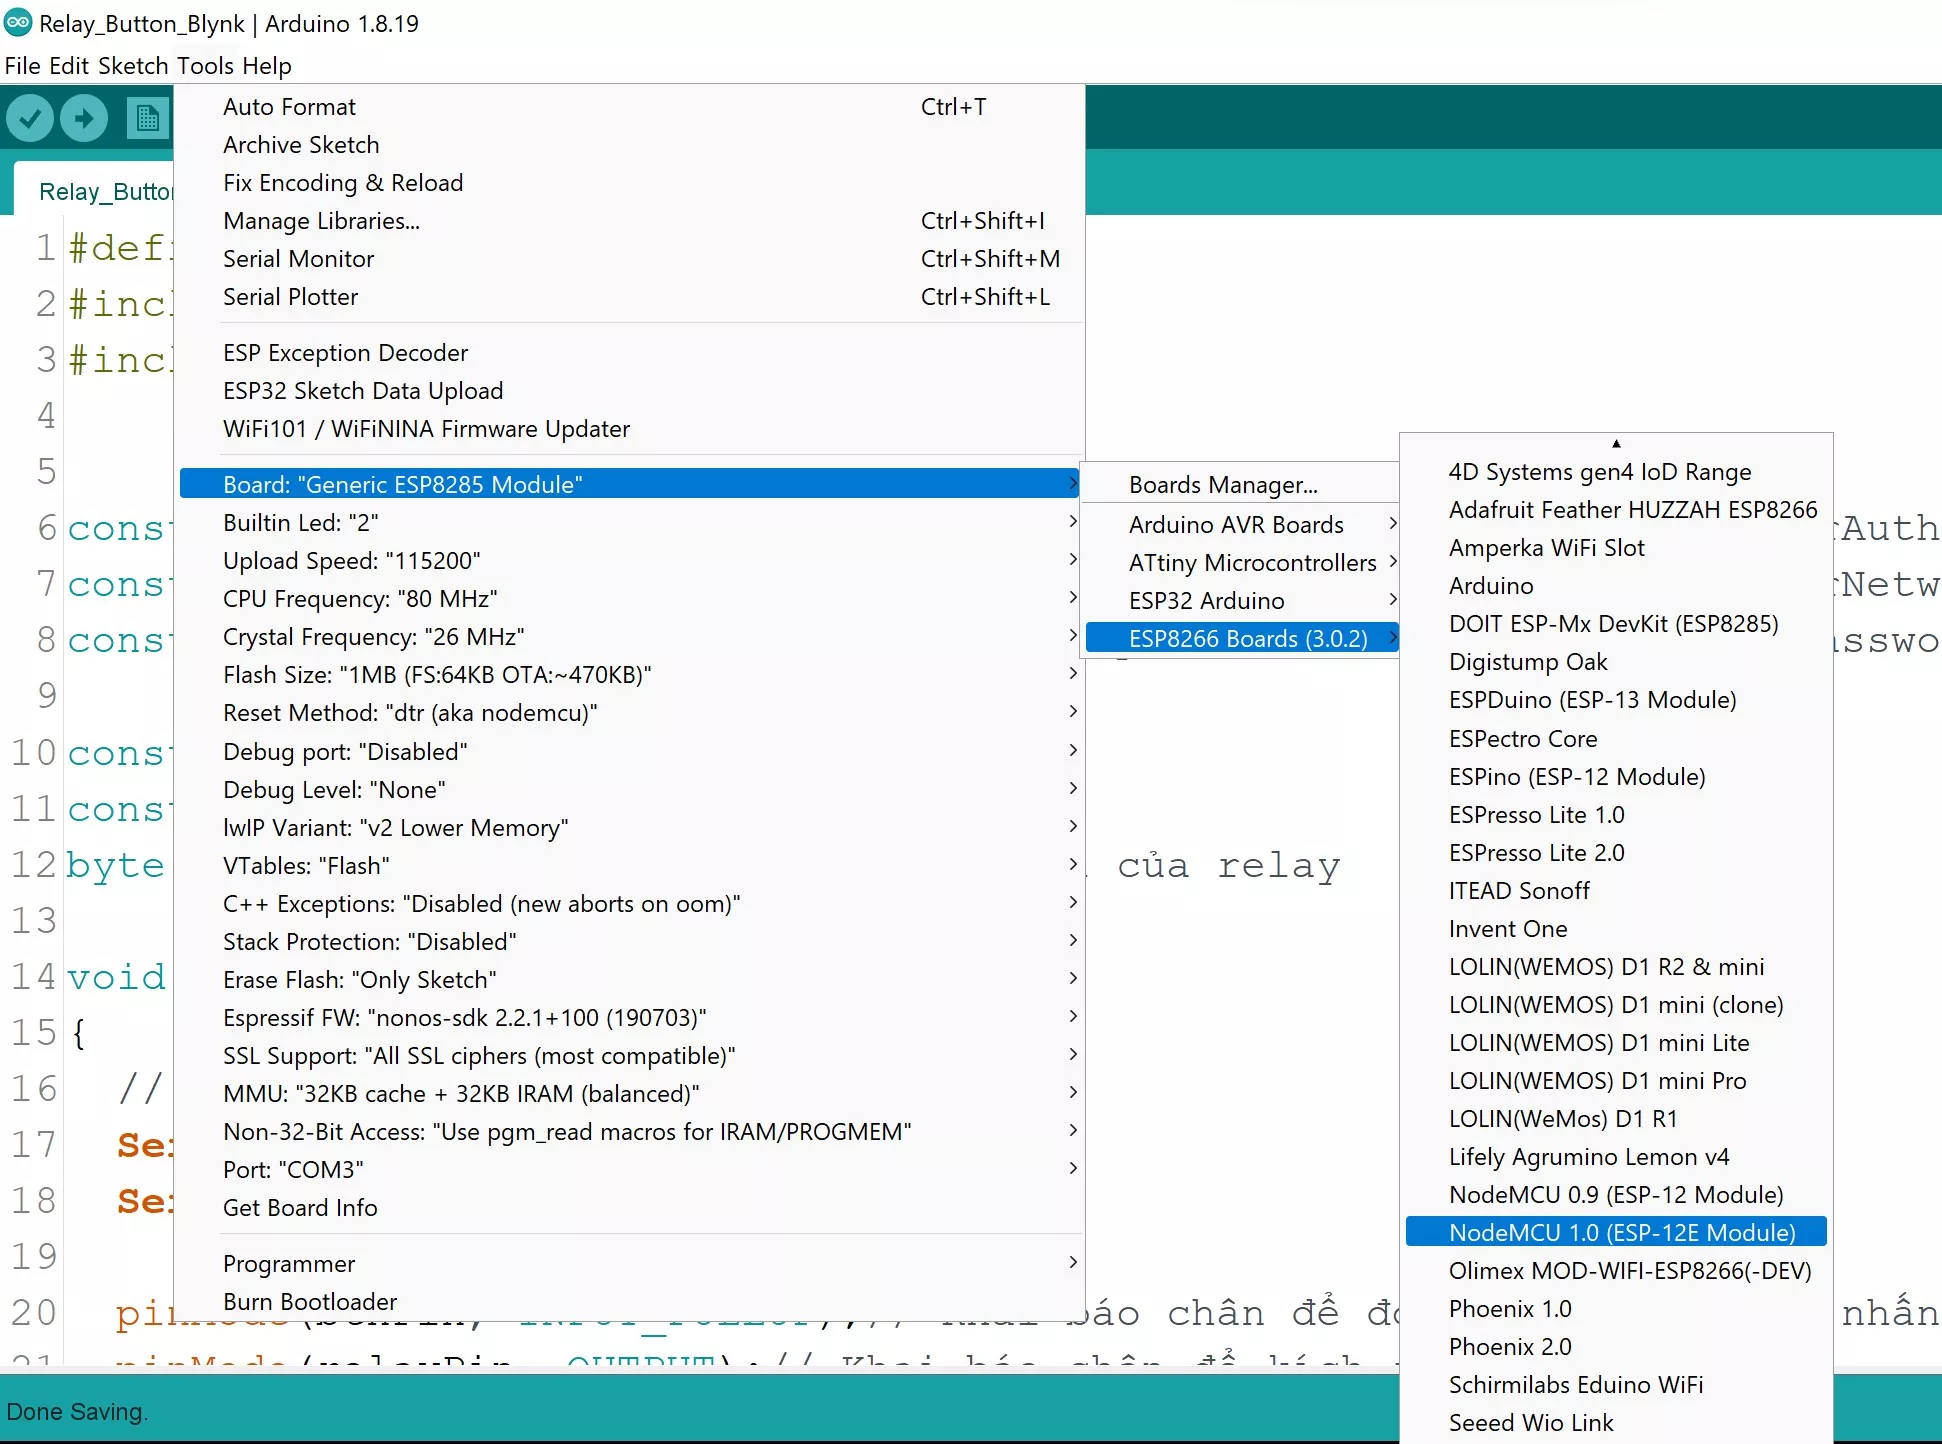The width and height of the screenshot is (1942, 1444).
Task: Expand ATtiny Microcontrollers submenu
Action: click(1242, 563)
